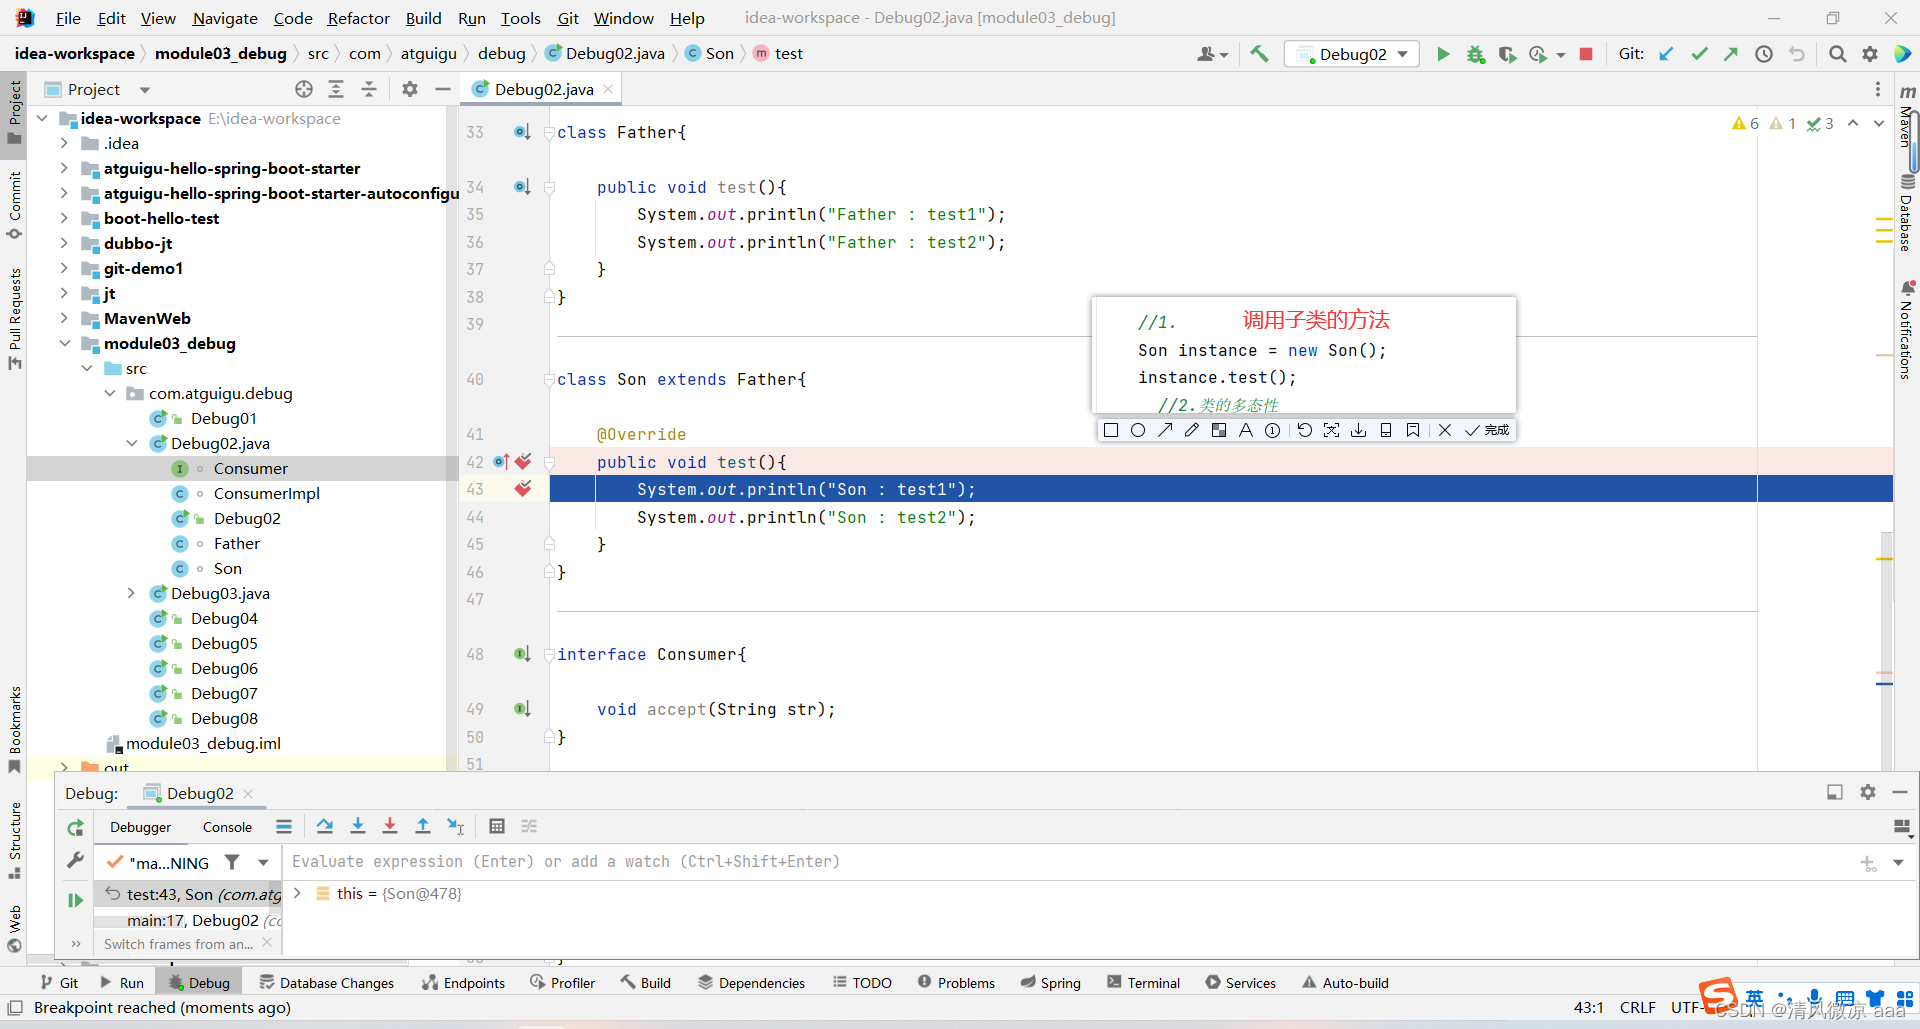Toggle the breakpoint on line 43
Image resolution: width=1920 pixels, height=1029 pixels.
click(523, 489)
